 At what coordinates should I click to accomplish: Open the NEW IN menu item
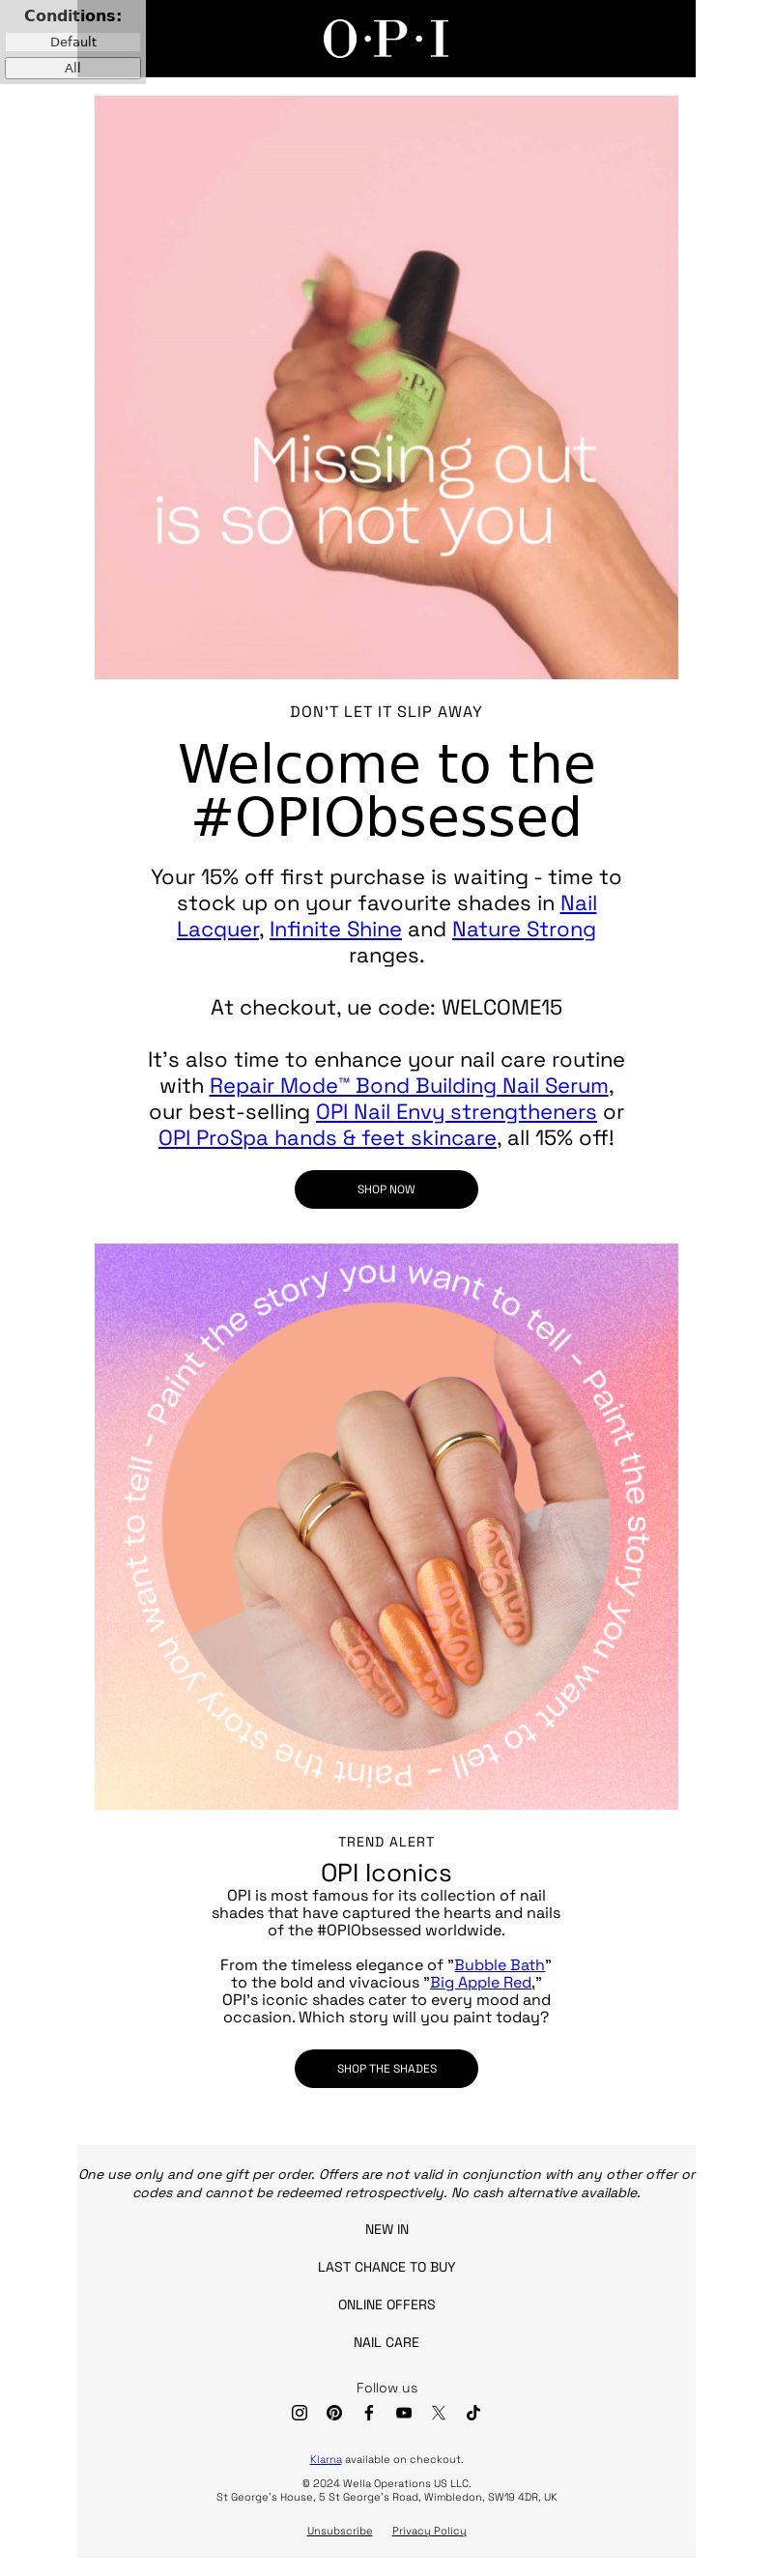tap(386, 2229)
